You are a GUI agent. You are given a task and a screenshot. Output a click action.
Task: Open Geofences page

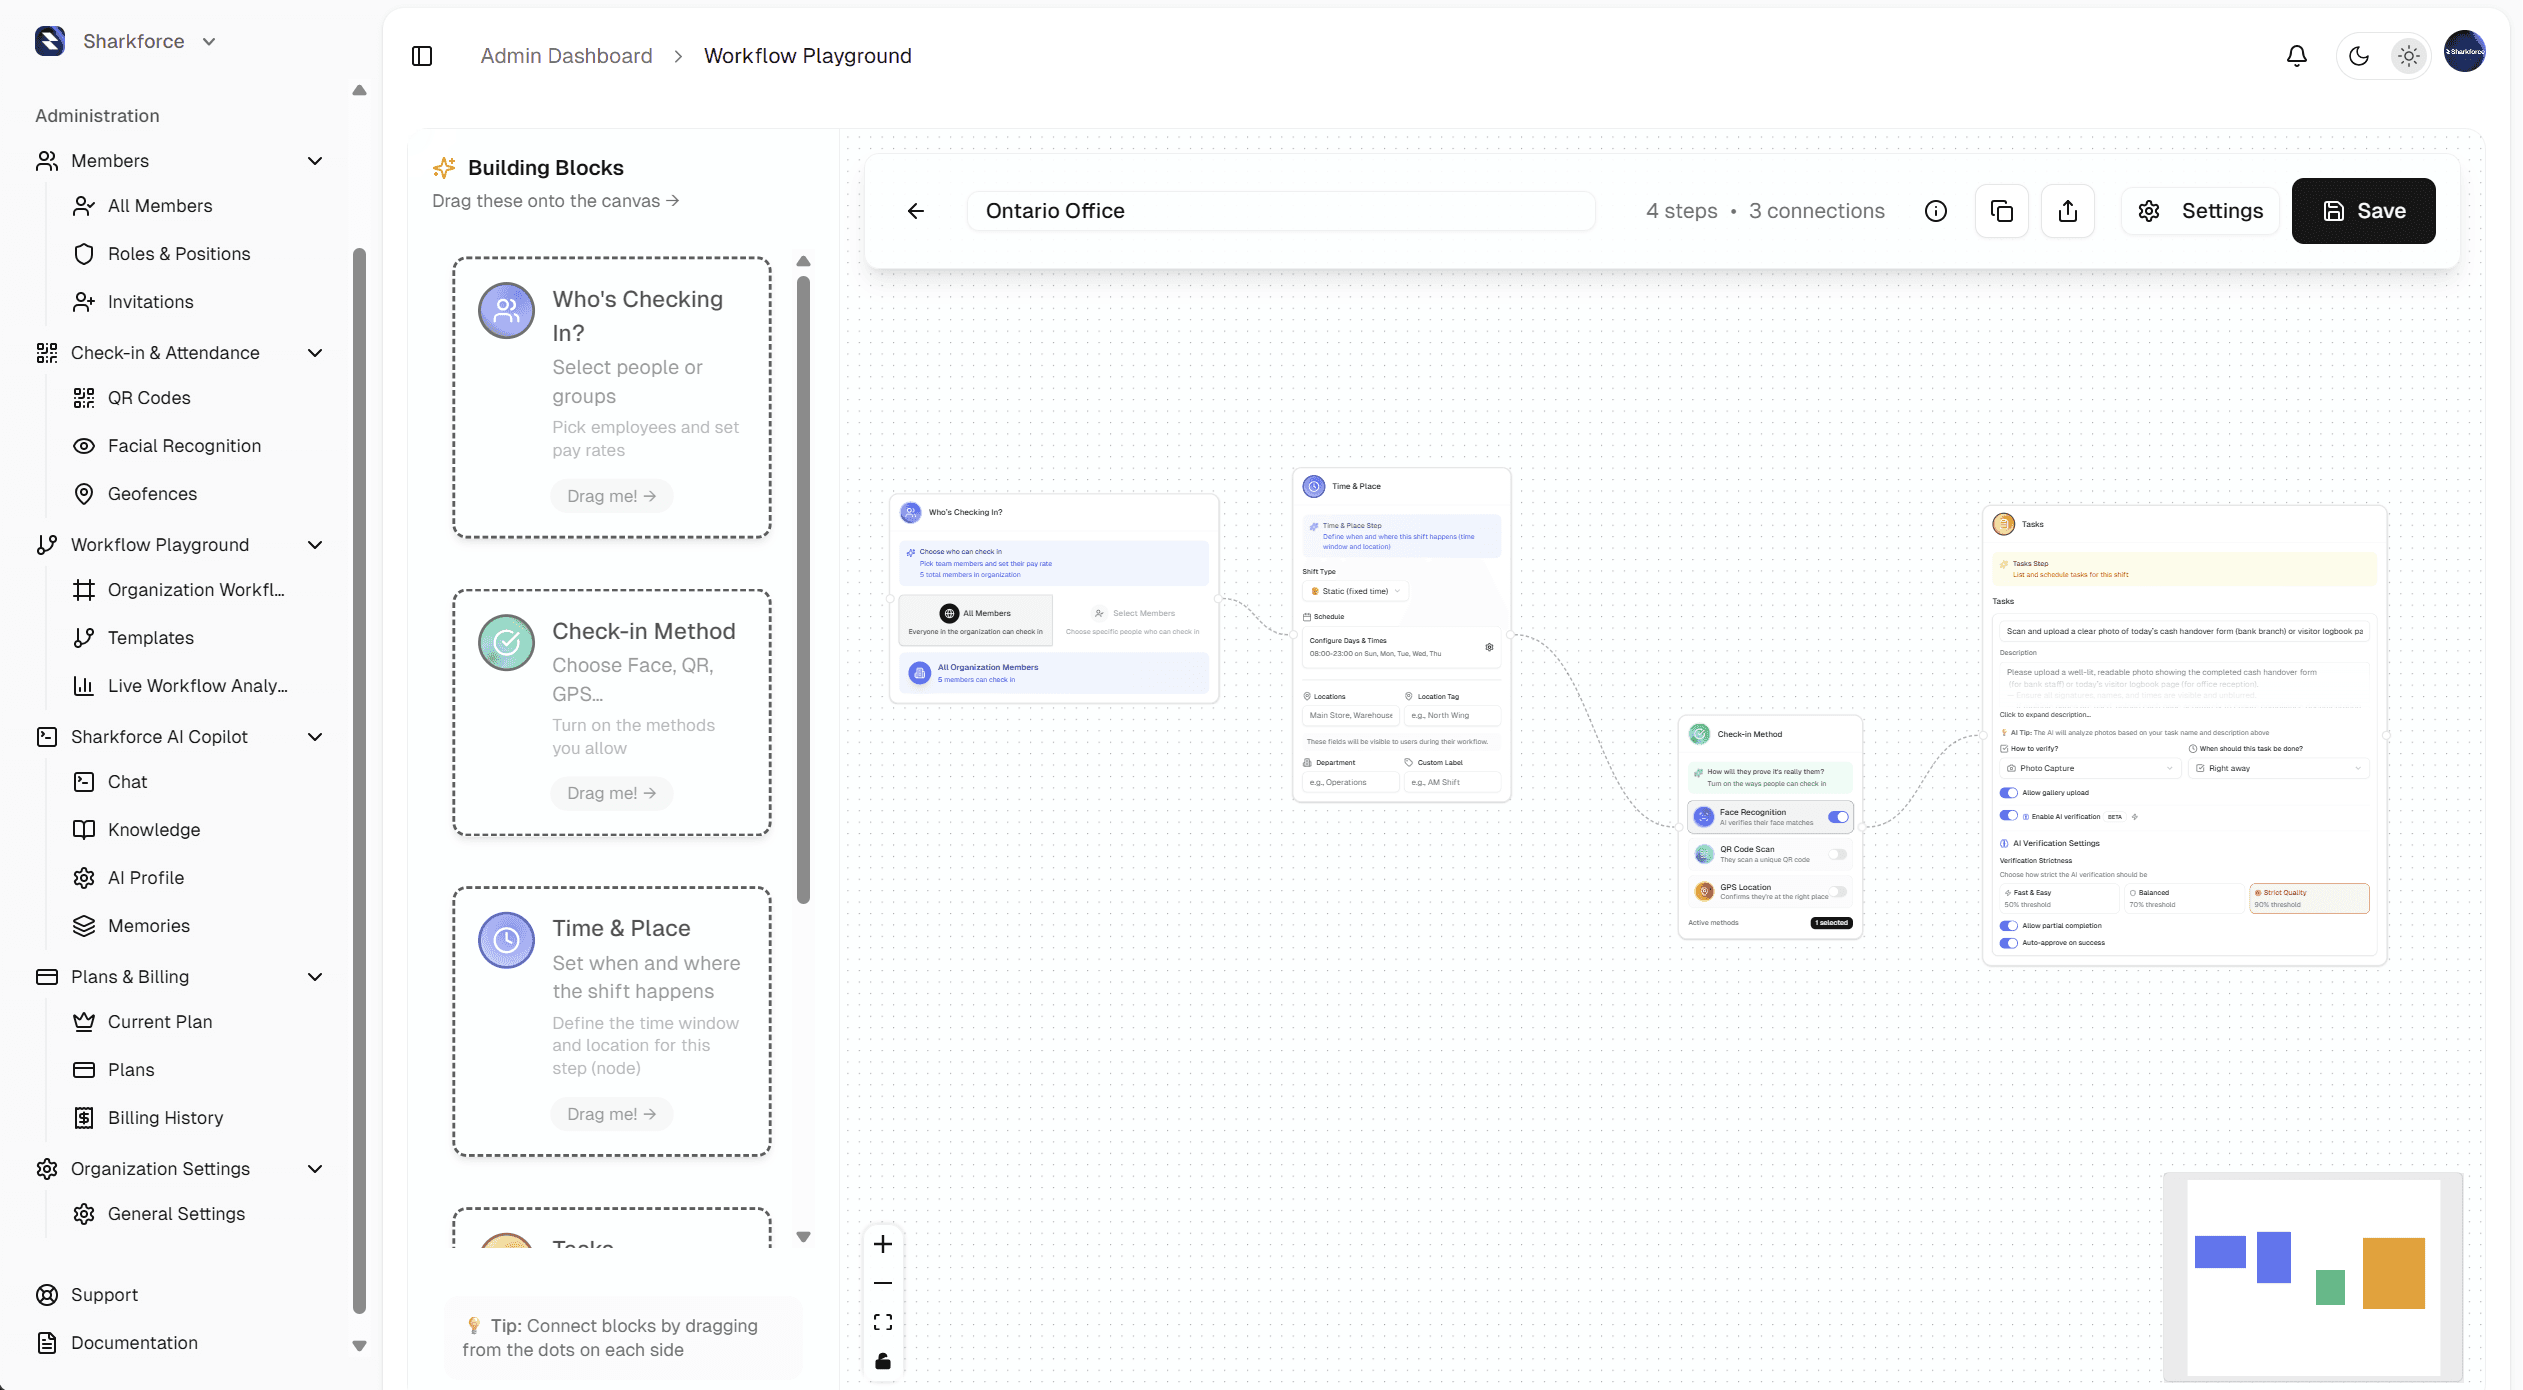click(152, 494)
